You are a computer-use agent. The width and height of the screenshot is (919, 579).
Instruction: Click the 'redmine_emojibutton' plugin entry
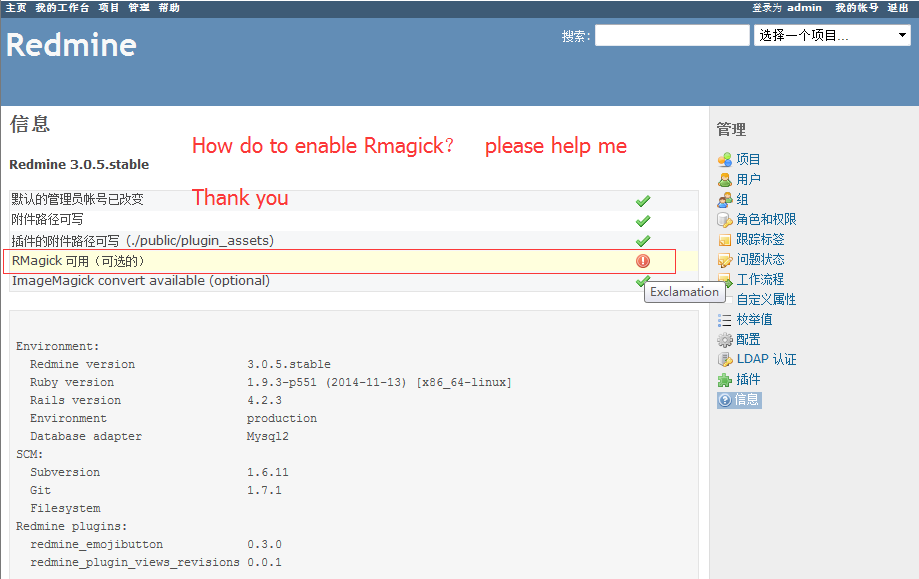[156, 544]
